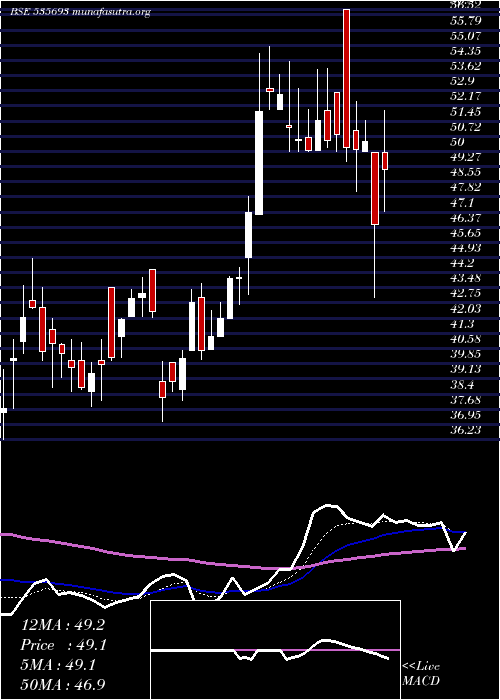Click the tallest red candle reaching the chart top

pos(346,78)
